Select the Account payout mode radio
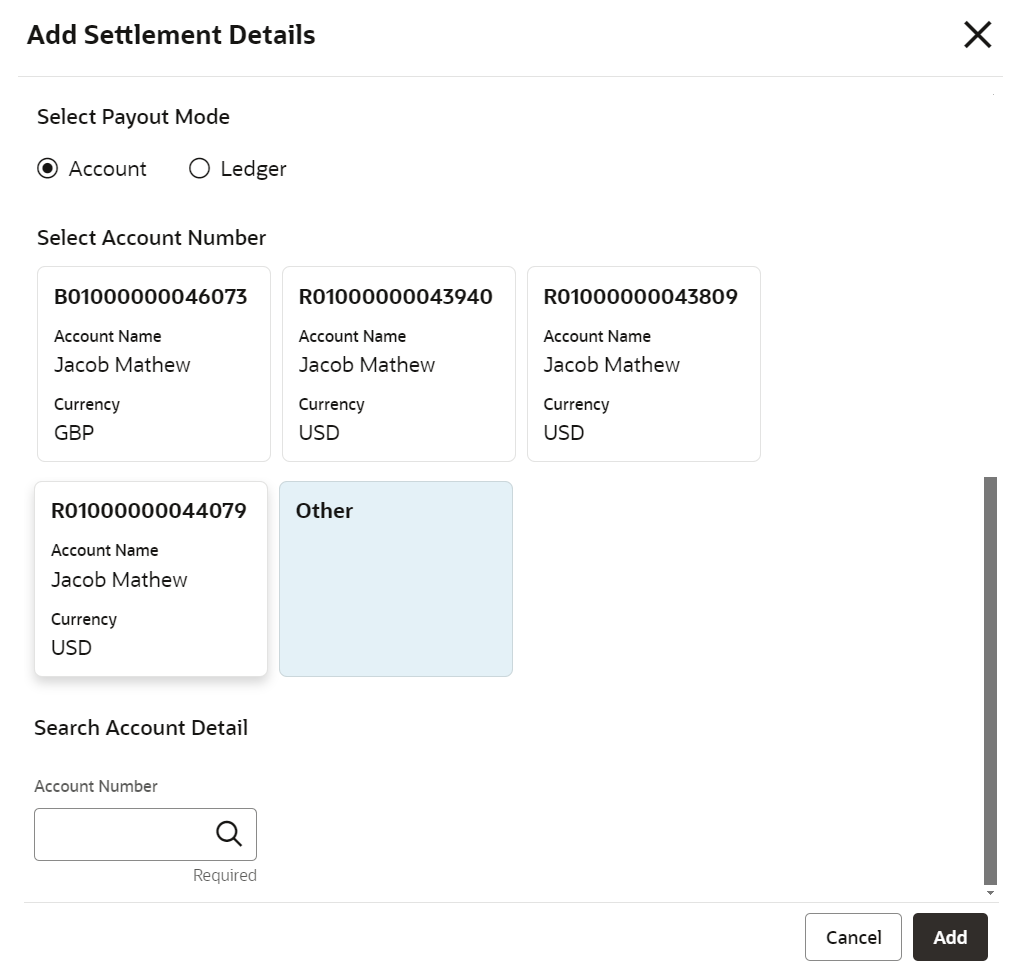 click(x=47, y=169)
